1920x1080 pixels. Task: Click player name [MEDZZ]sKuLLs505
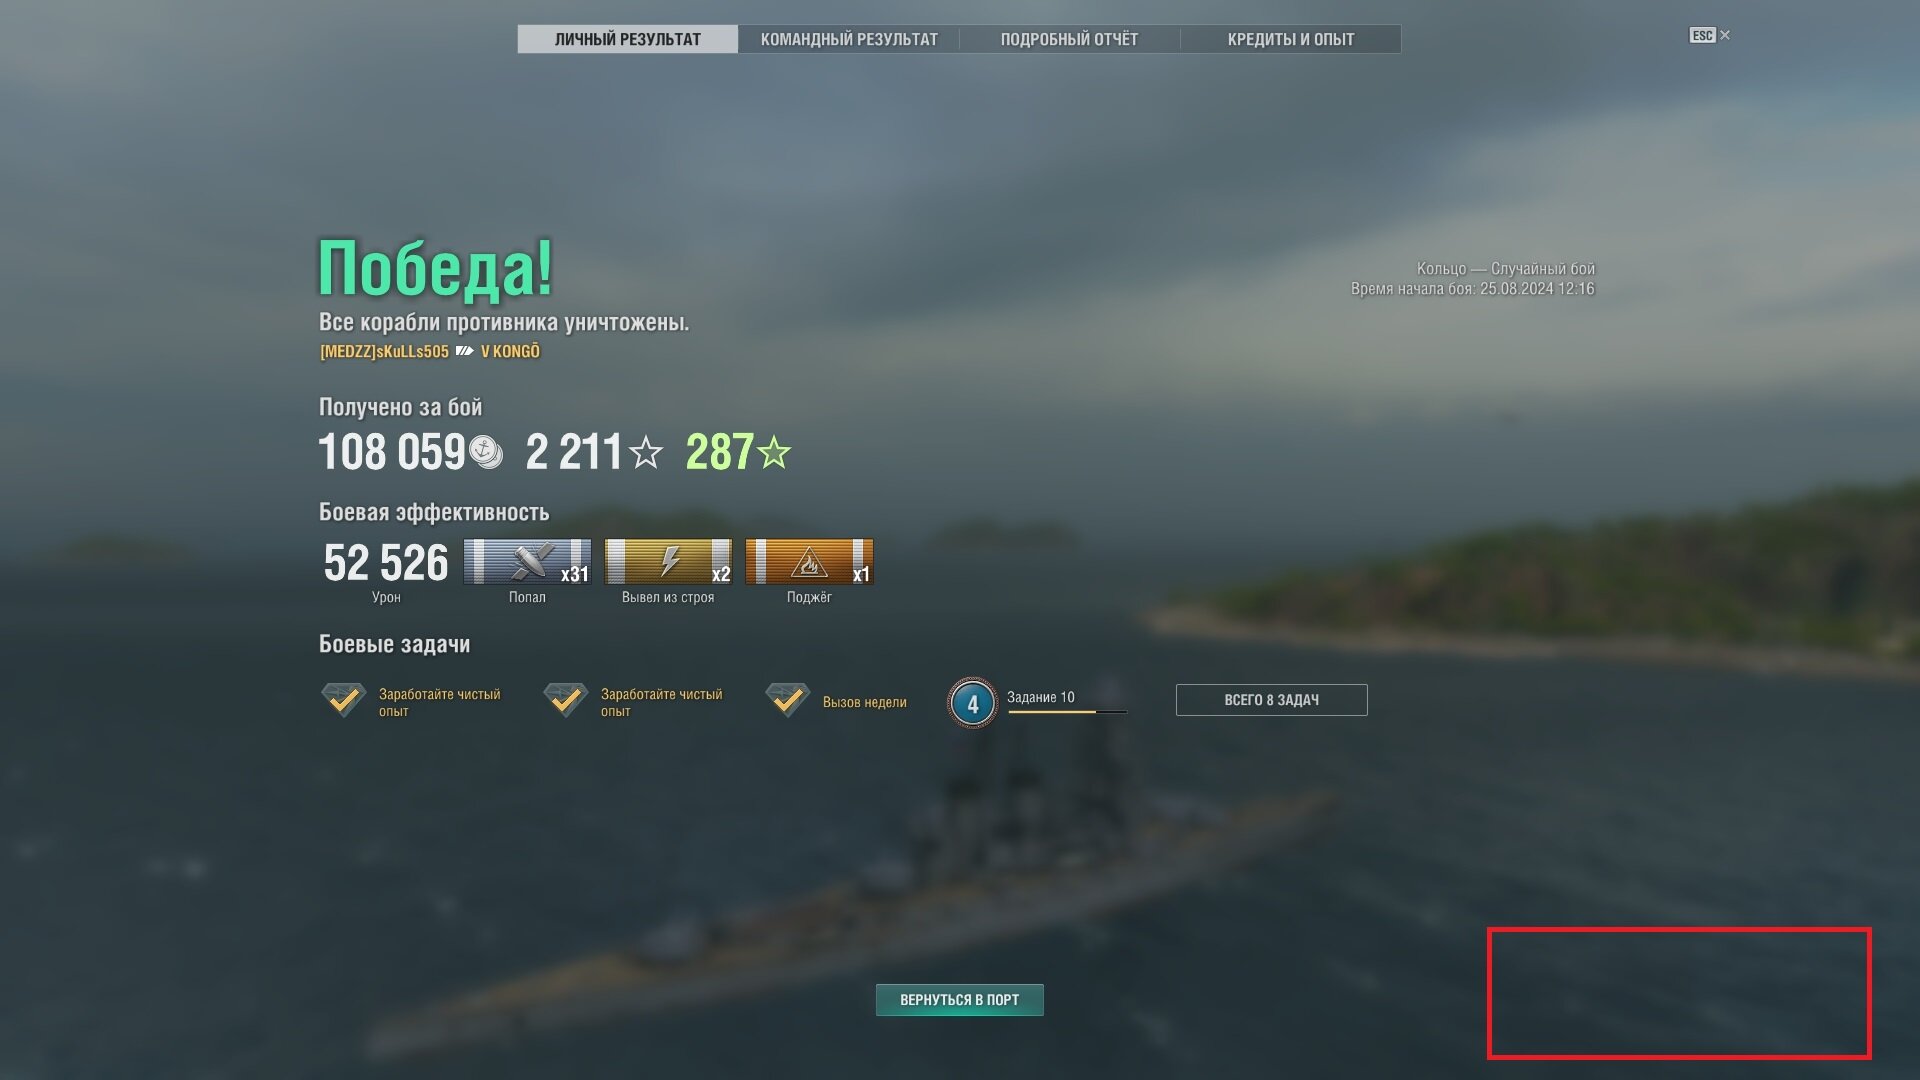[x=384, y=351]
